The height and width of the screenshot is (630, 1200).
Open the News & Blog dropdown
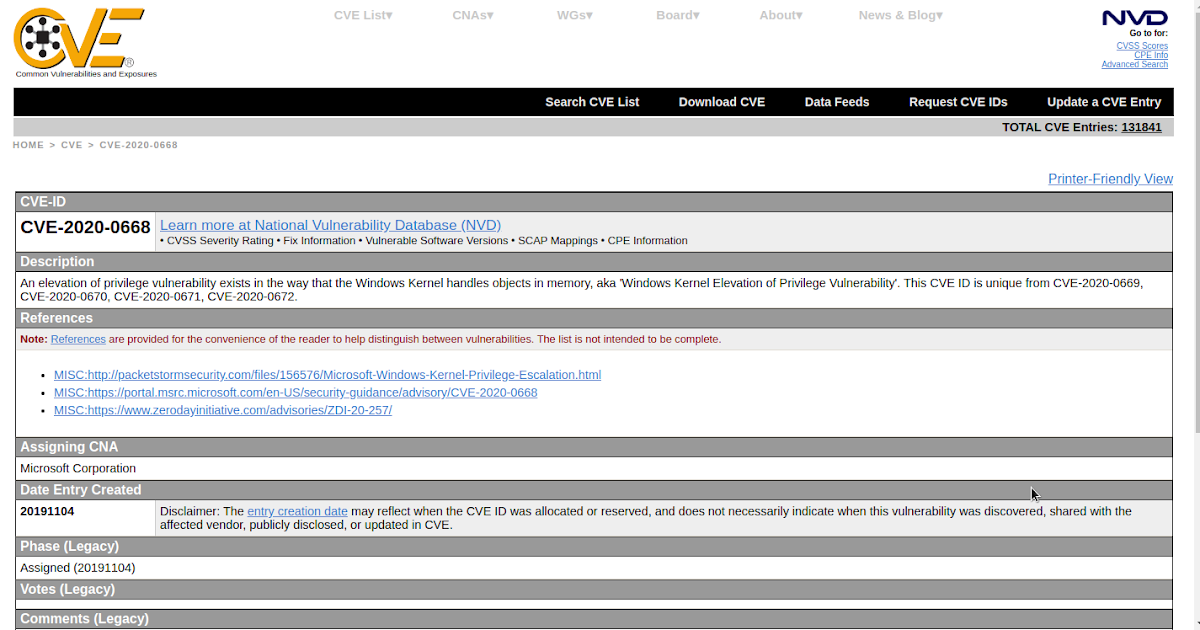[x=899, y=15]
